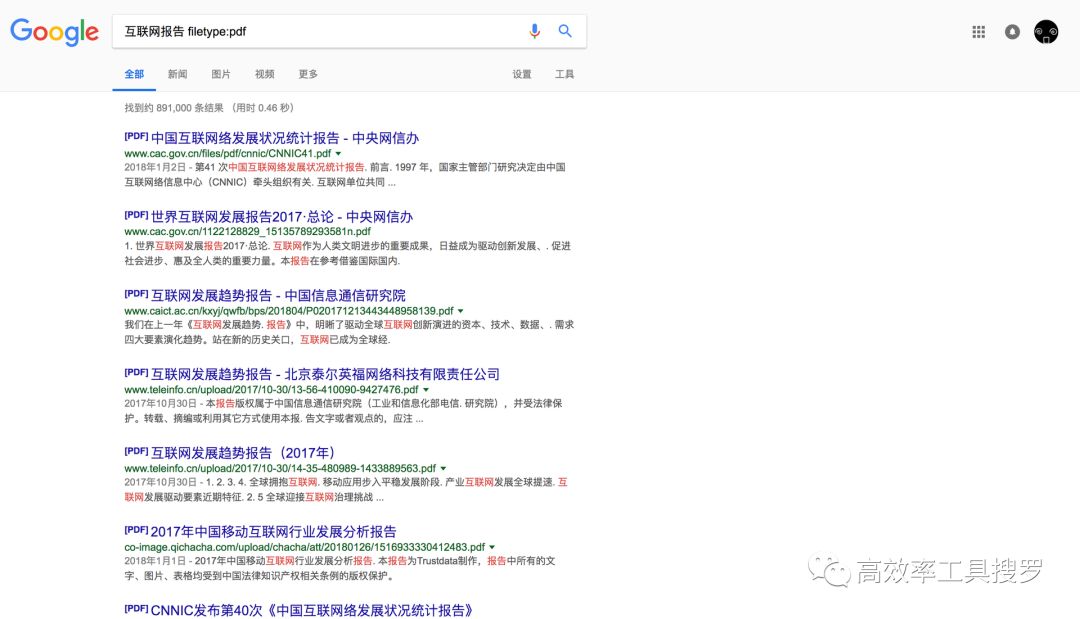Switch to the 视频 tab

[264, 74]
